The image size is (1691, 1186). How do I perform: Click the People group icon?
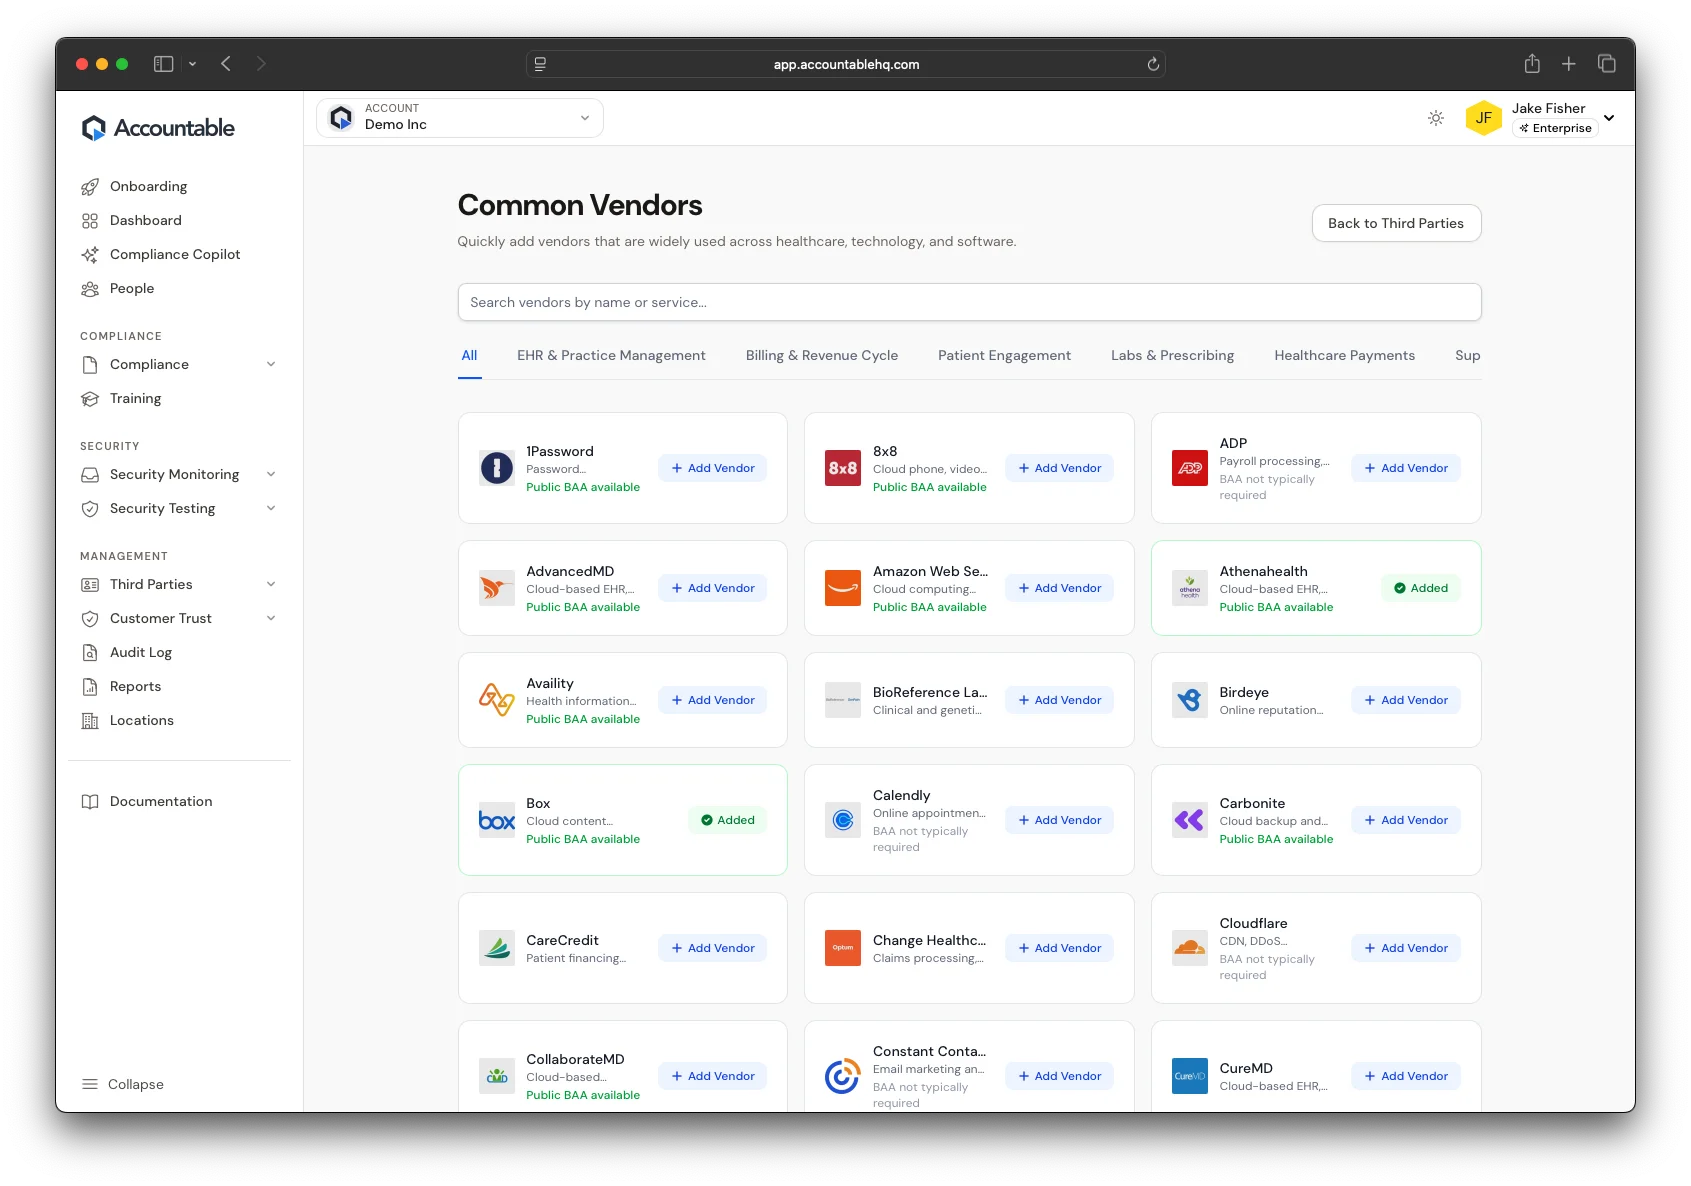click(90, 289)
